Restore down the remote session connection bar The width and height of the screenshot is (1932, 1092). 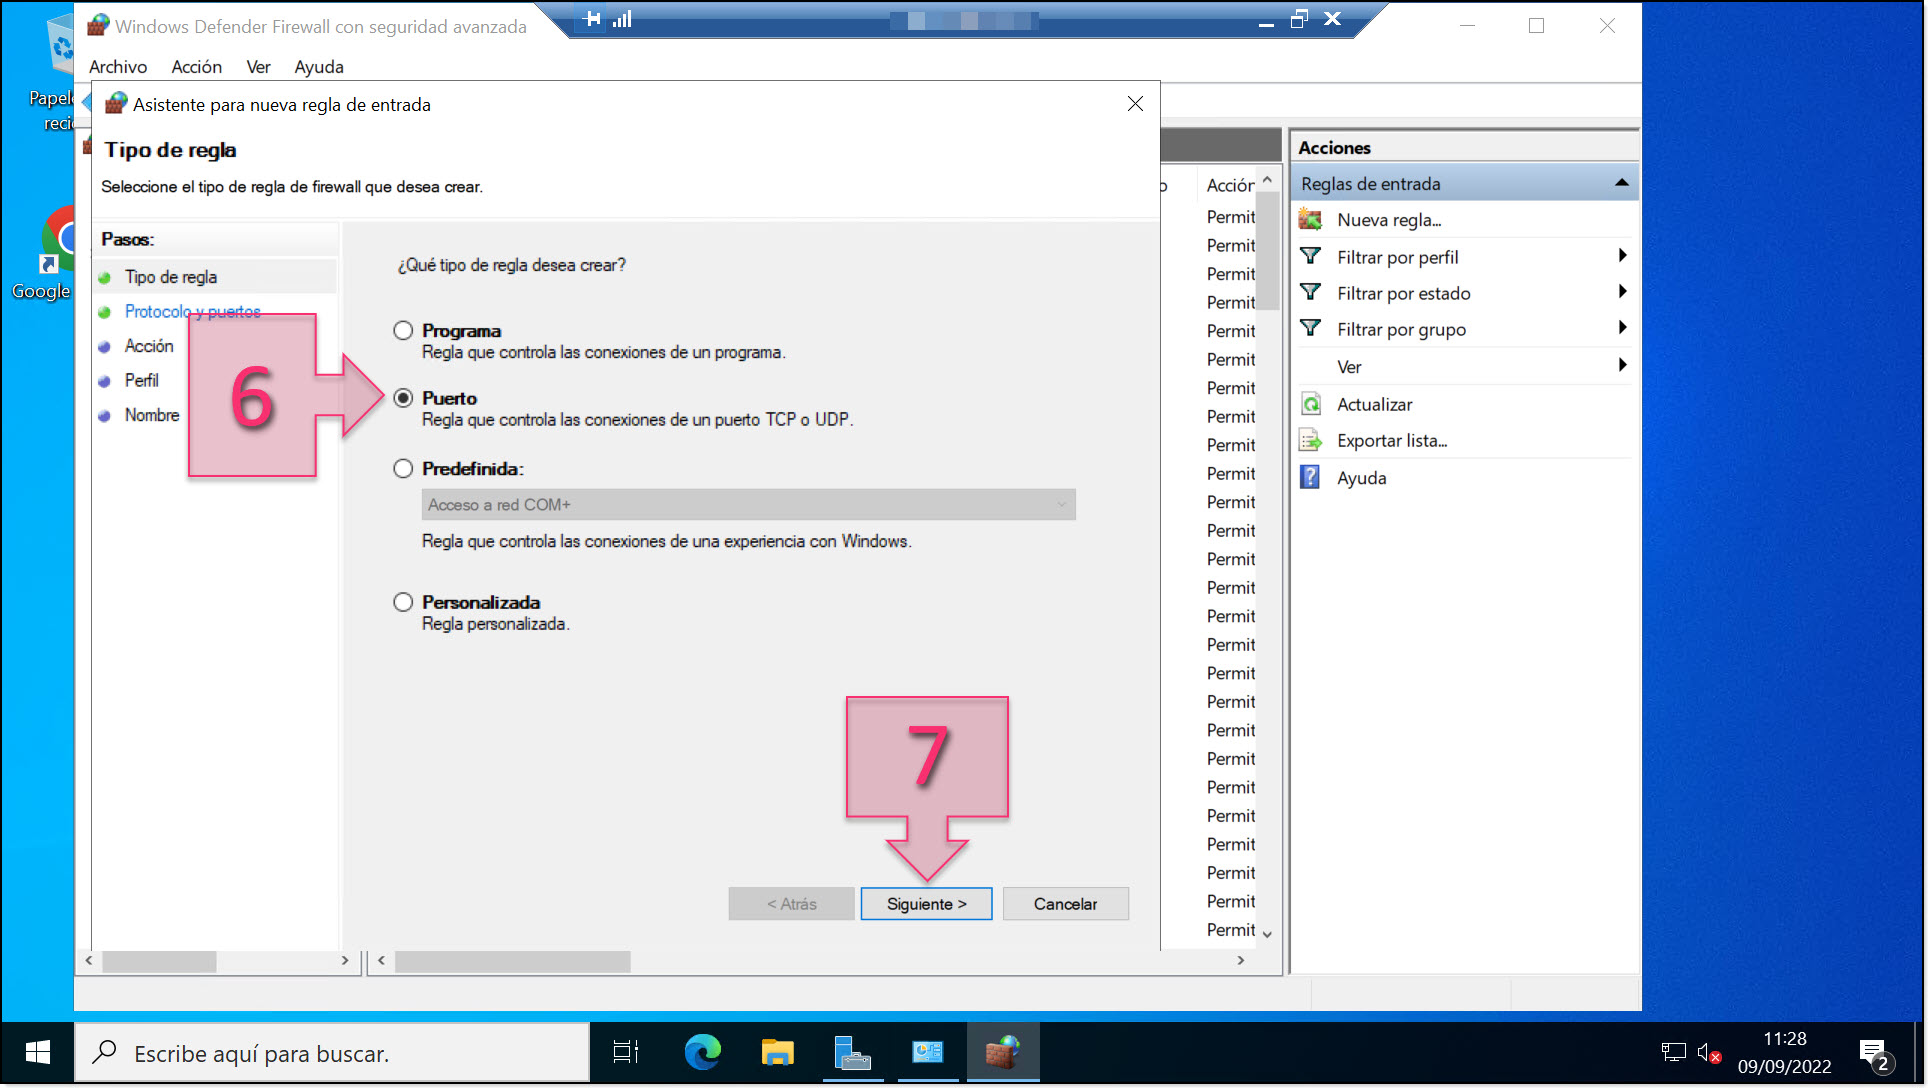point(1299,19)
